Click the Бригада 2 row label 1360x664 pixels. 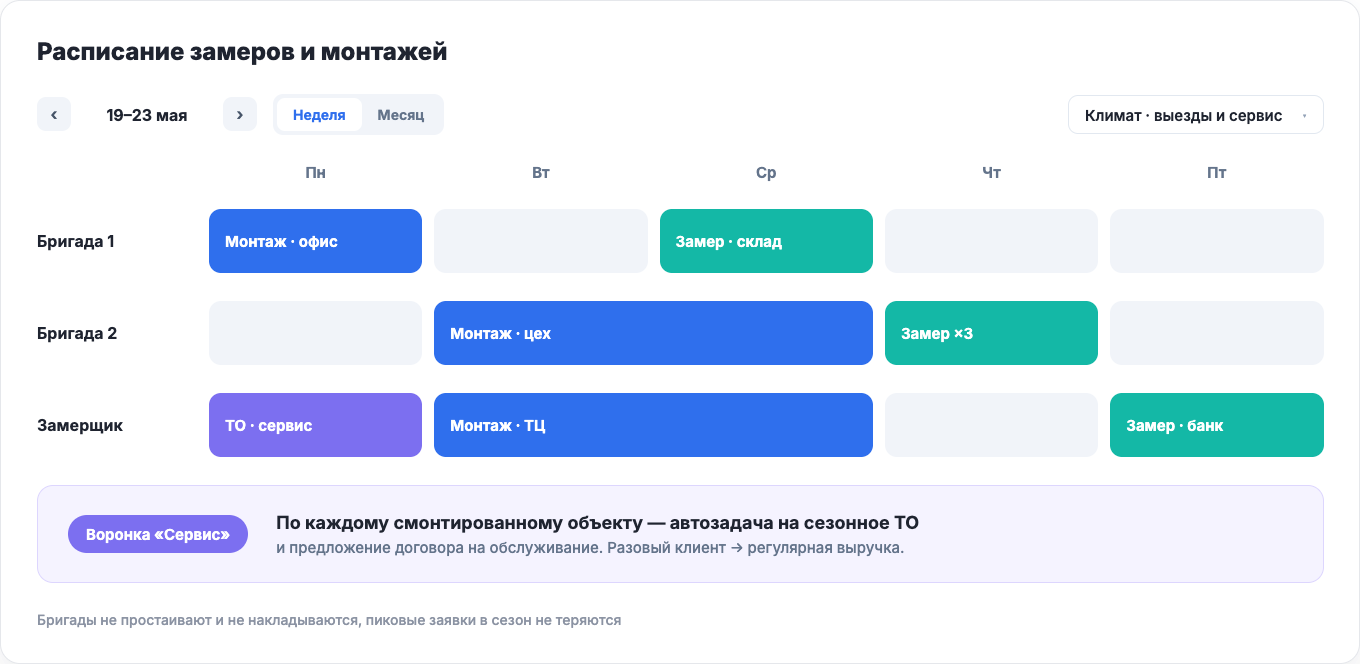77,333
